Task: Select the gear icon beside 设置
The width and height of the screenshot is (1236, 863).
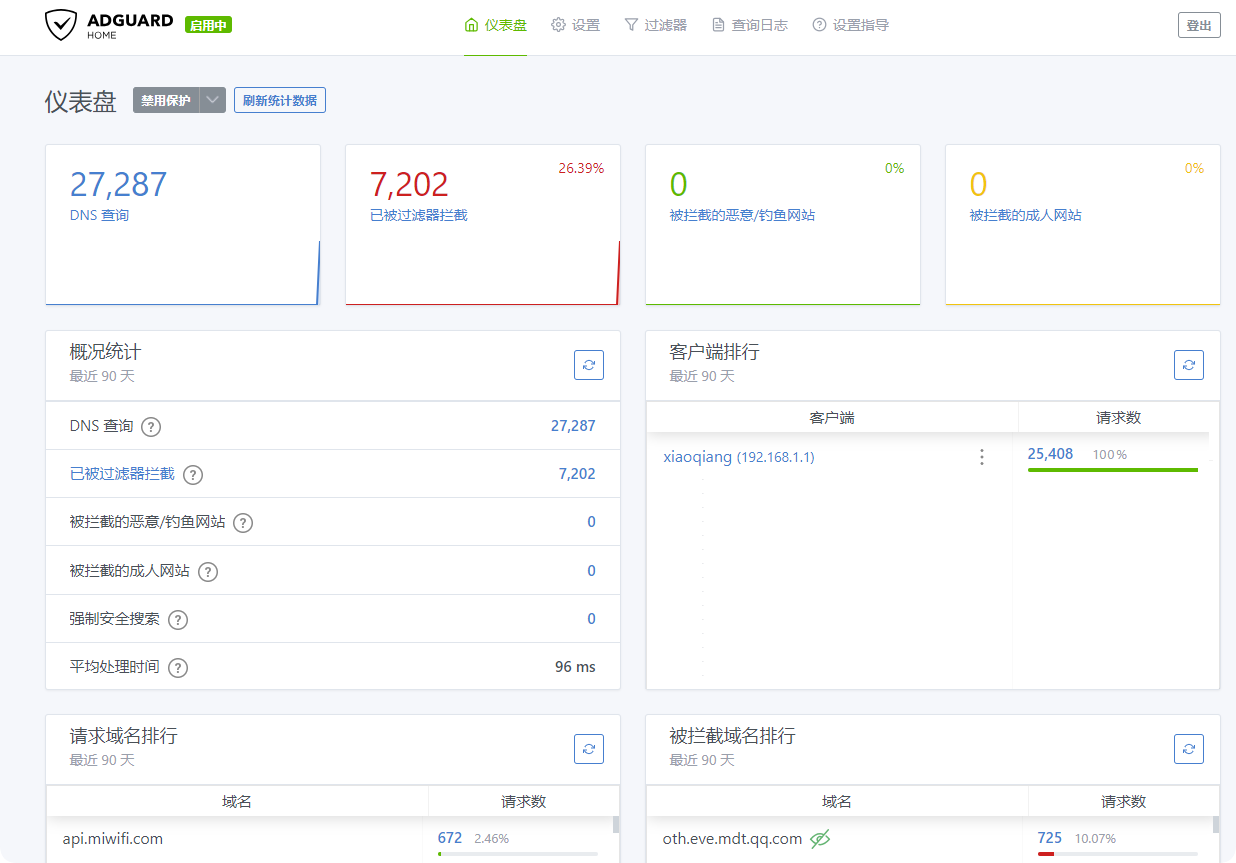Action: [557, 24]
